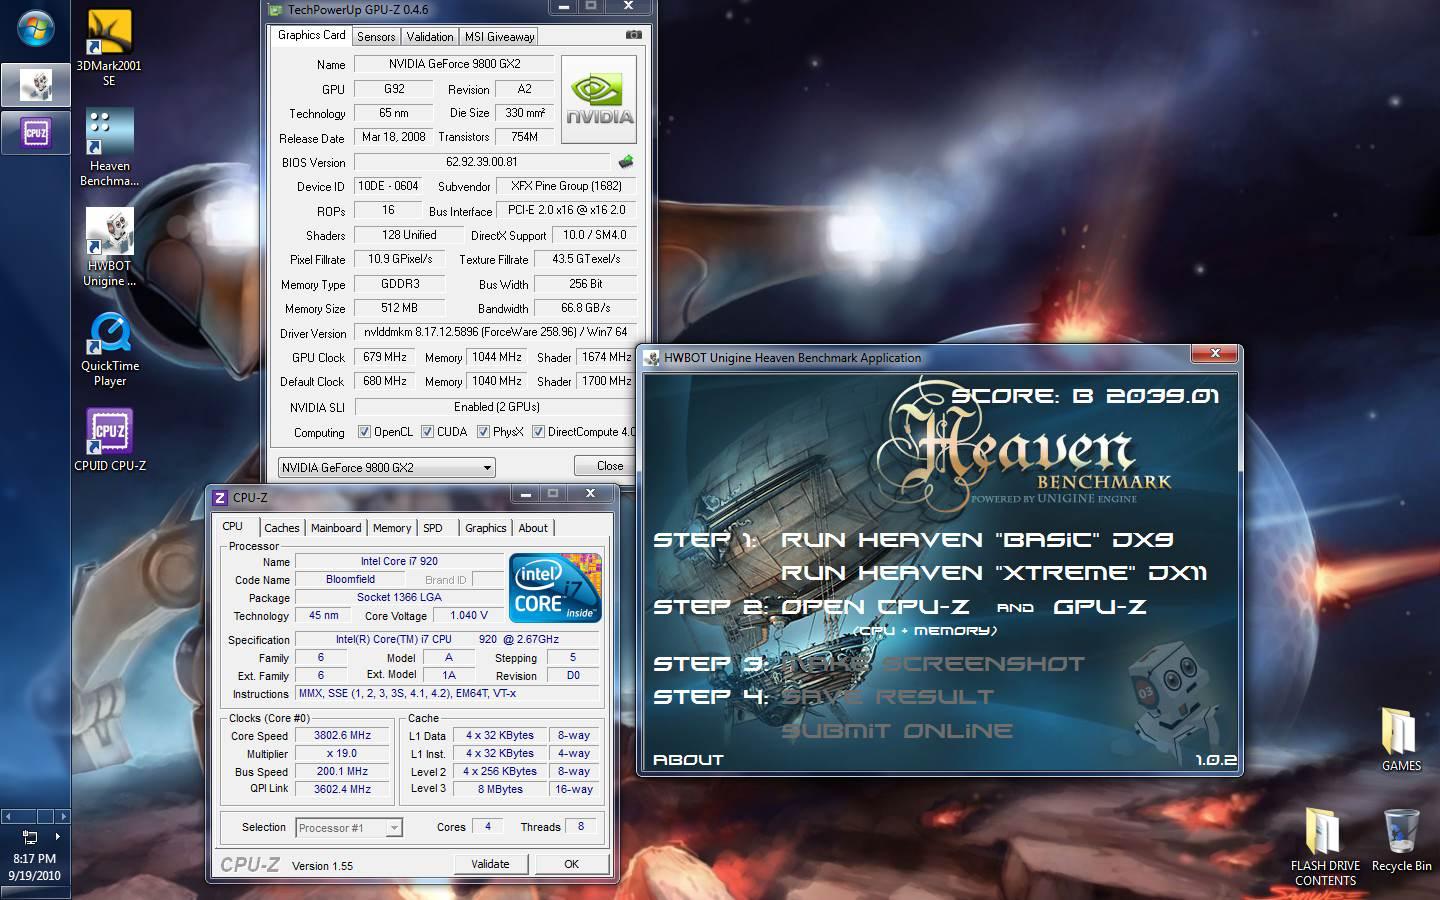Open the GeForce 9800 GX2 GPU selector dropdown
1440x900 pixels.
(386, 467)
